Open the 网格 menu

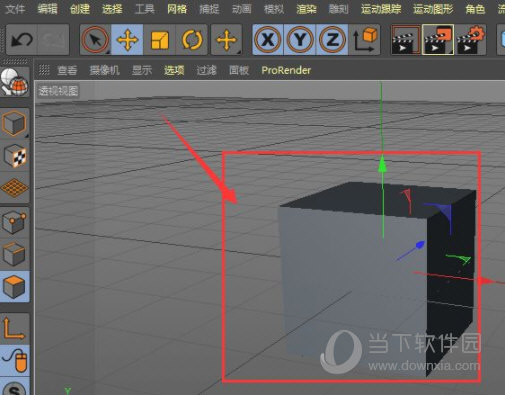coord(177,9)
